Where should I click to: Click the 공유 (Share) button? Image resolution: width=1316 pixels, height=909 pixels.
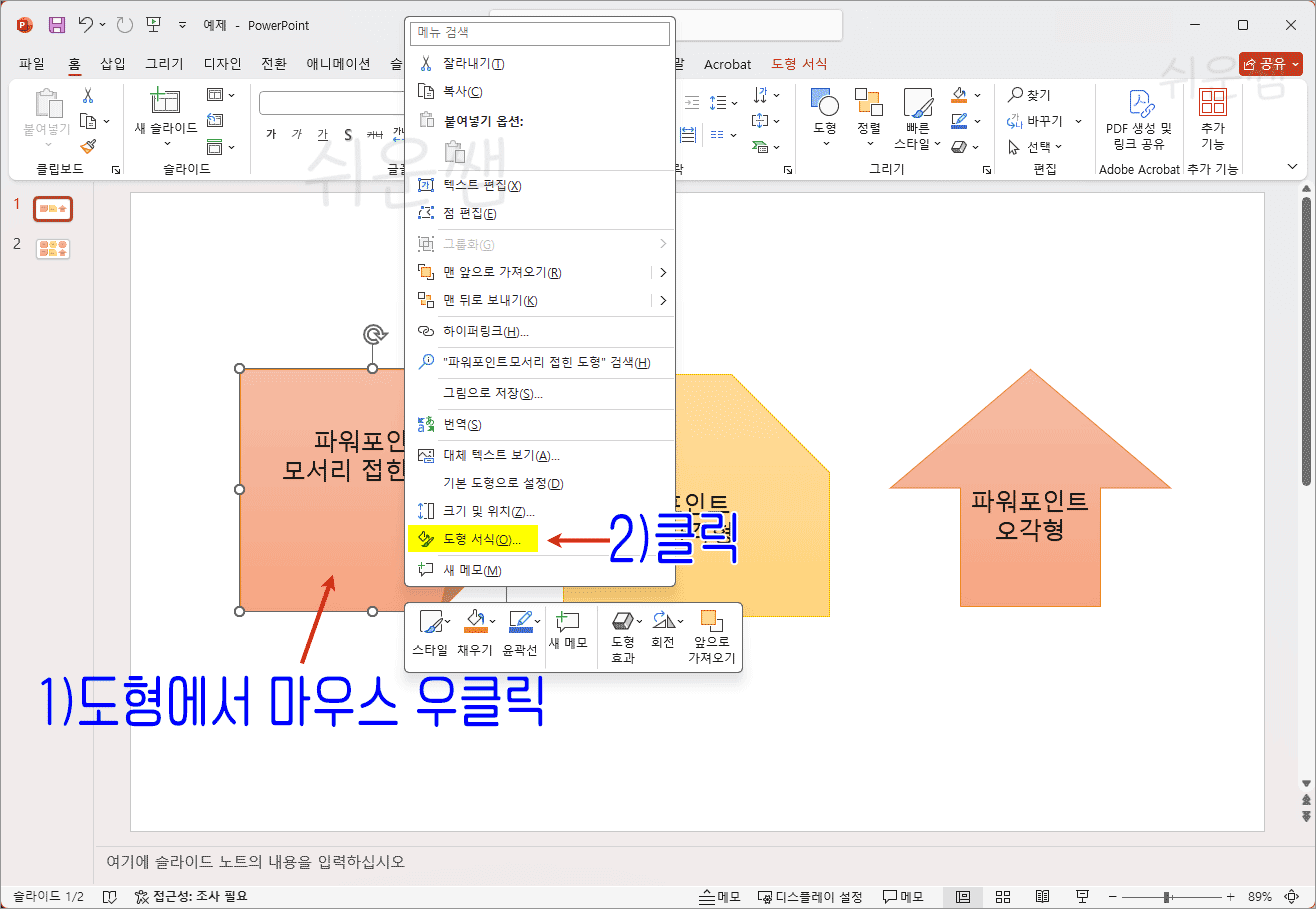pos(1271,62)
